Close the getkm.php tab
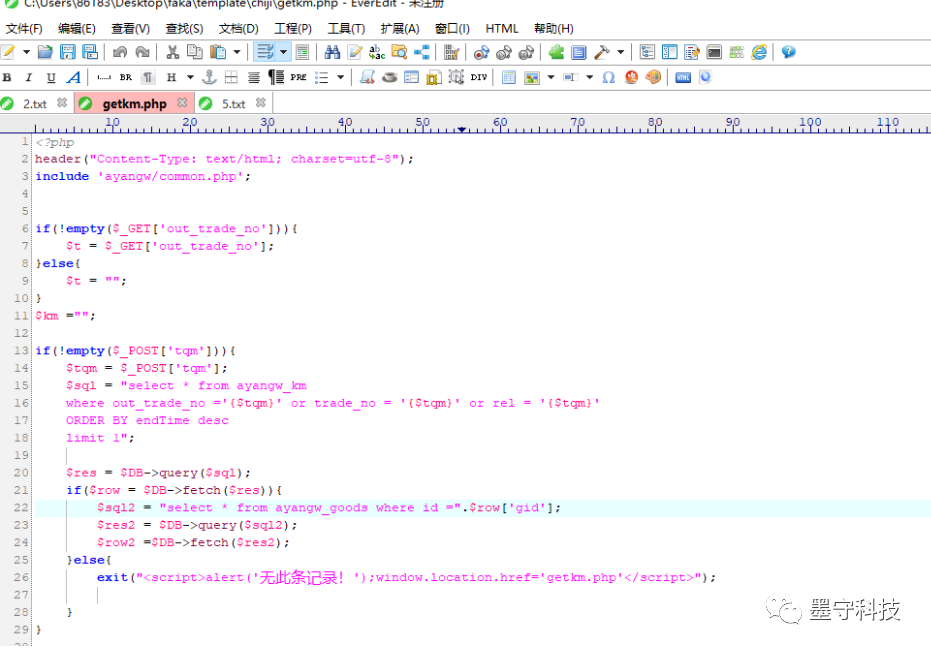The image size is (931, 651). (182, 103)
